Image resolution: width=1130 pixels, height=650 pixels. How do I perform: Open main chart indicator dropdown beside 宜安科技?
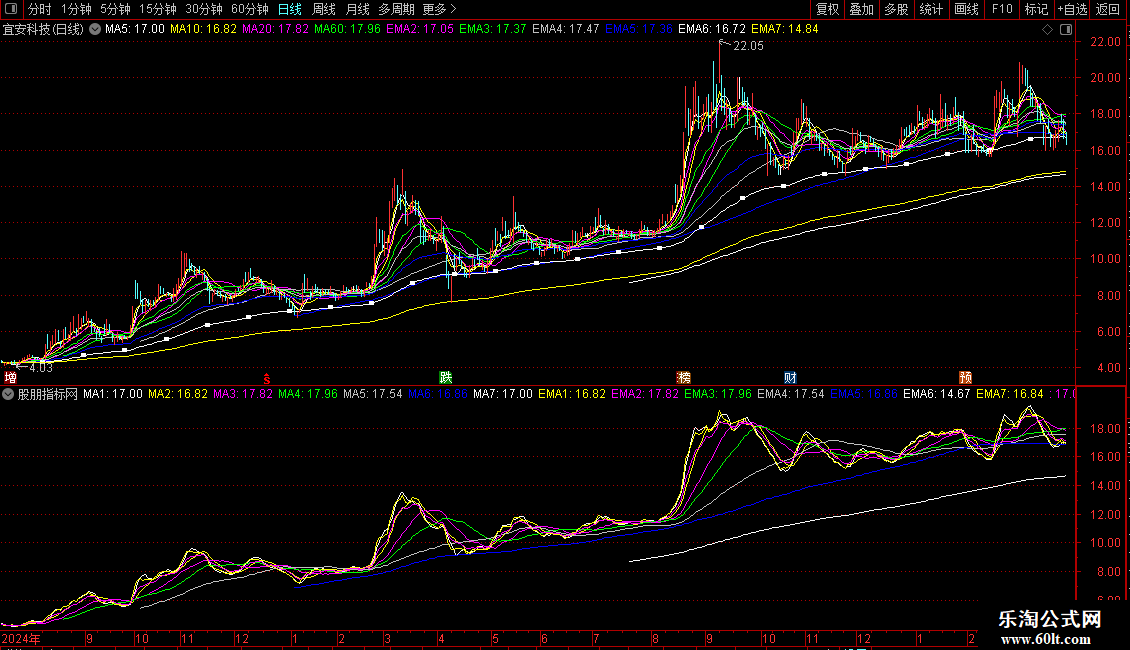click(94, 29)
